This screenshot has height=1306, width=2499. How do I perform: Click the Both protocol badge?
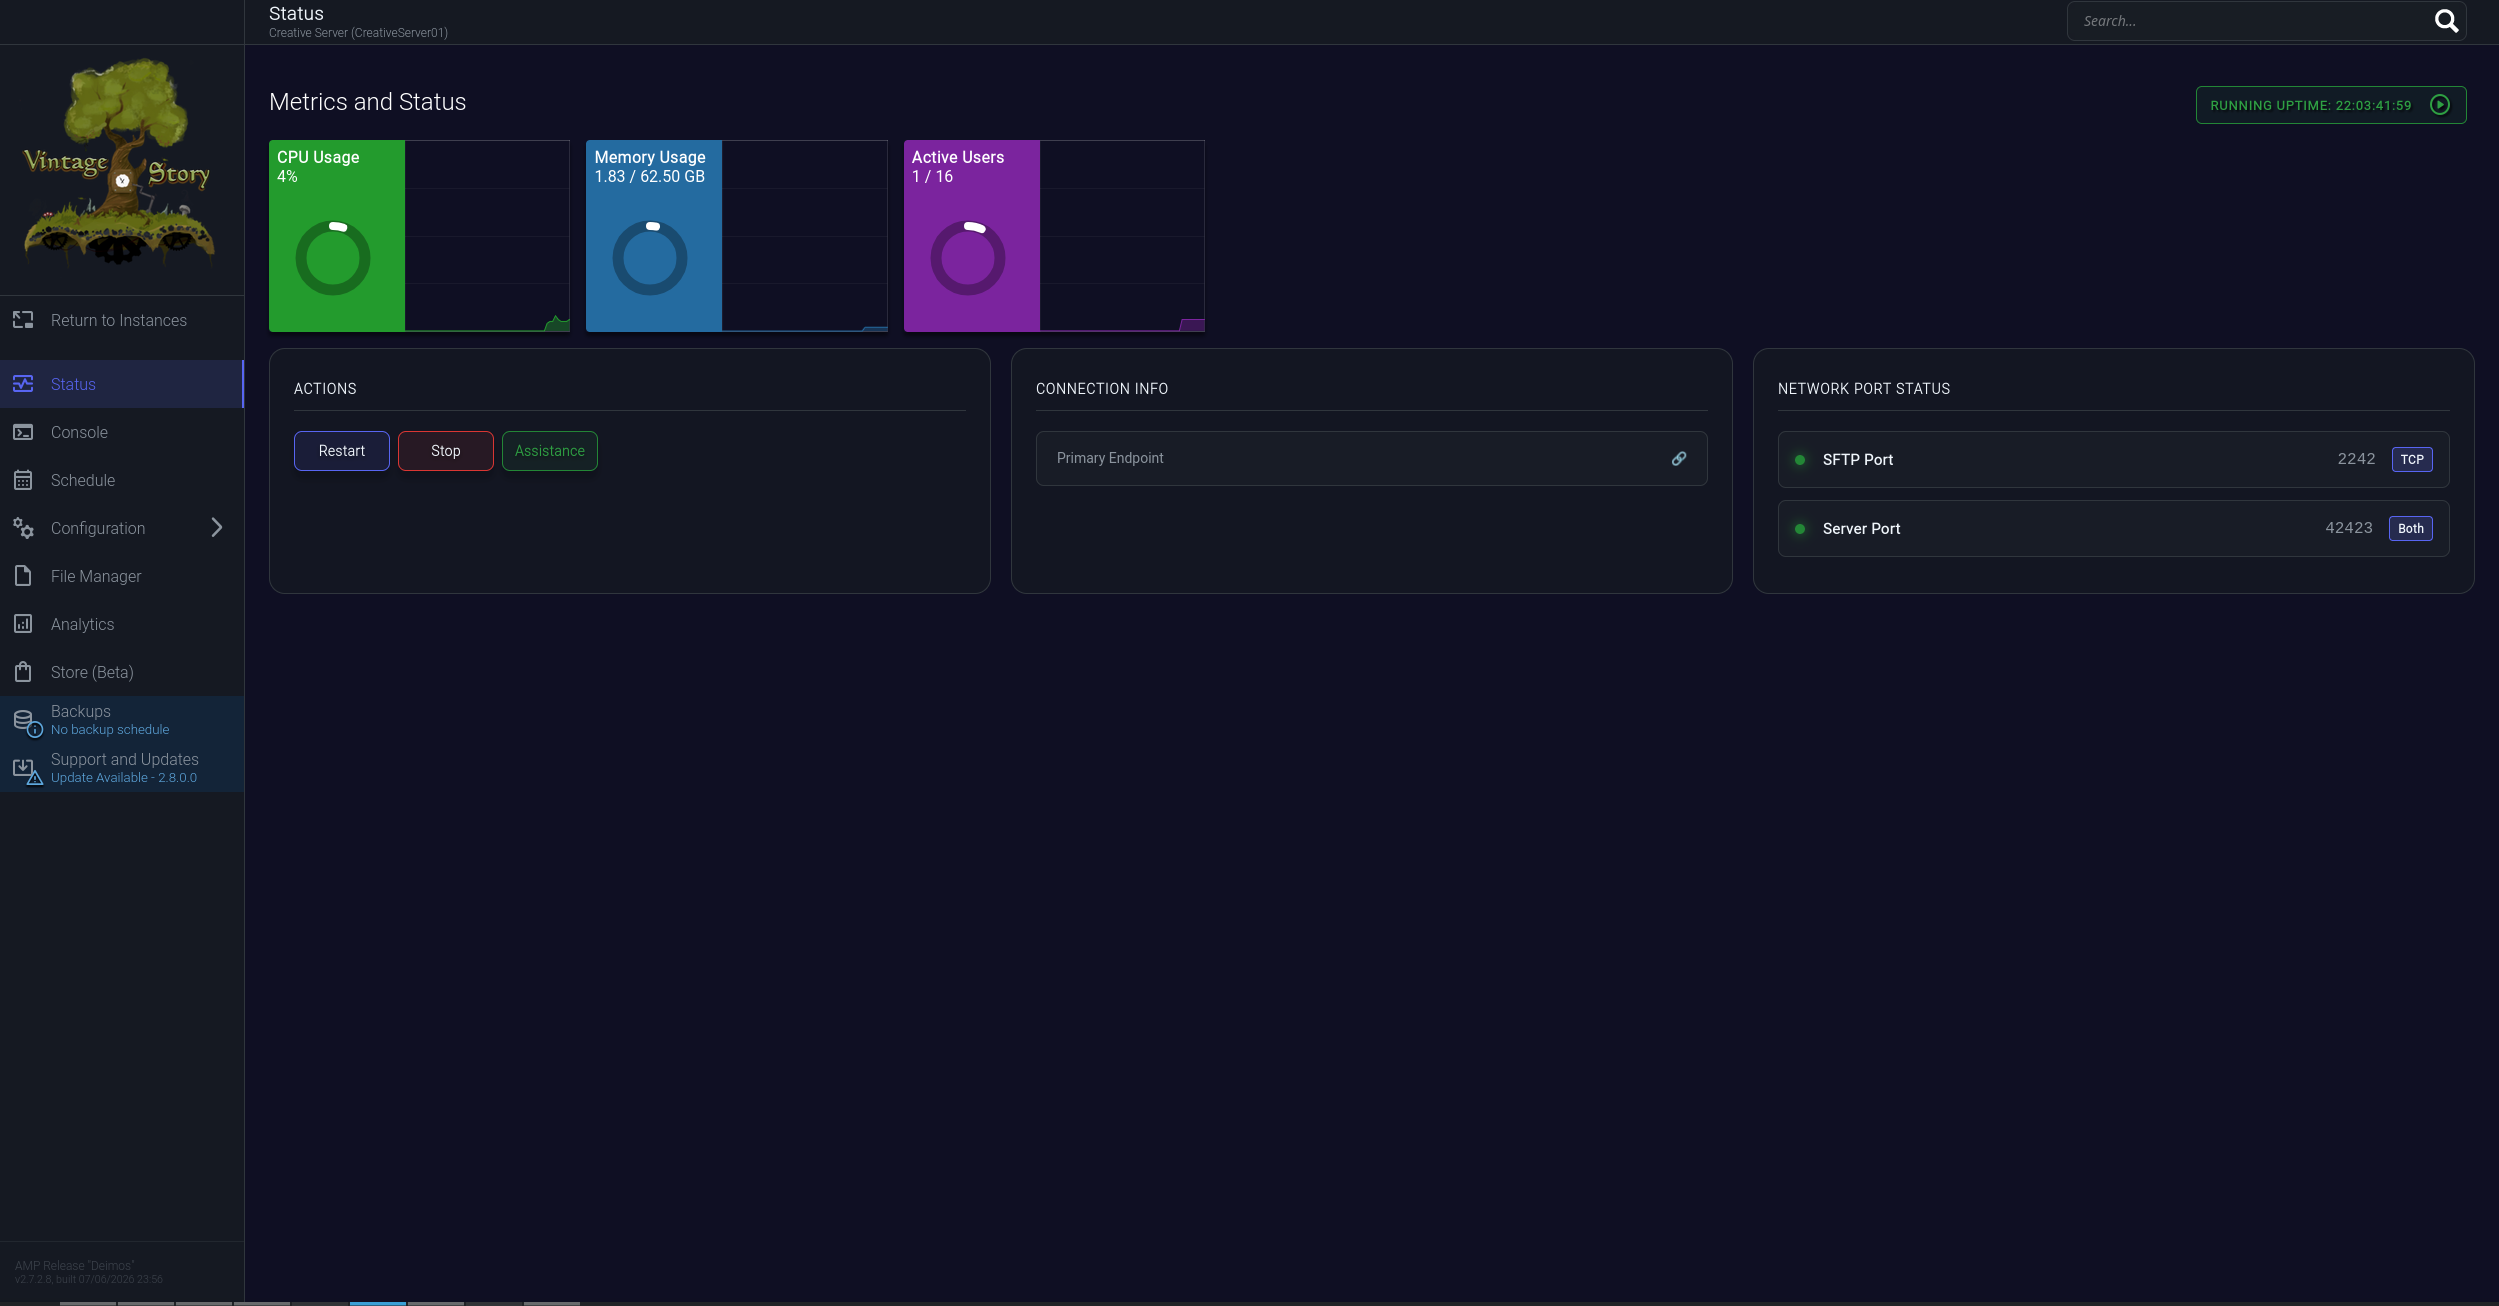[x=2411, y=529]
